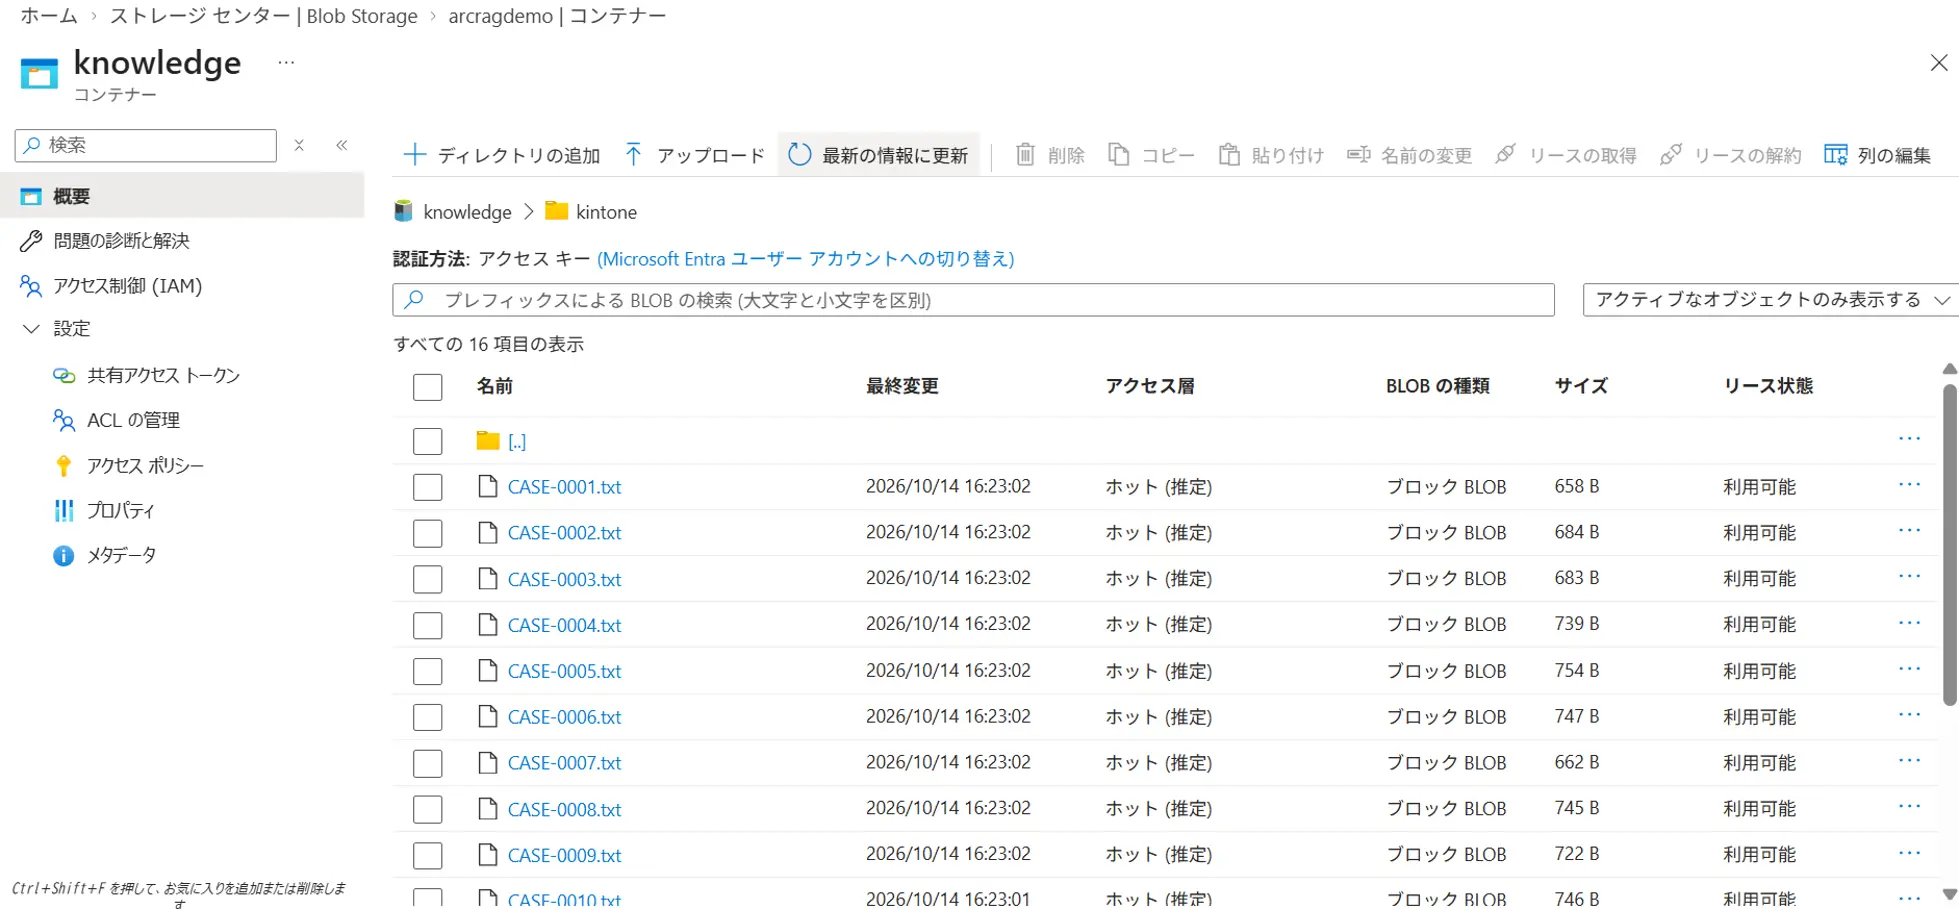The width and height of the screenshot is (1959, 909).
Task: Go up via the [..] folder link
Action: [517, 441]
